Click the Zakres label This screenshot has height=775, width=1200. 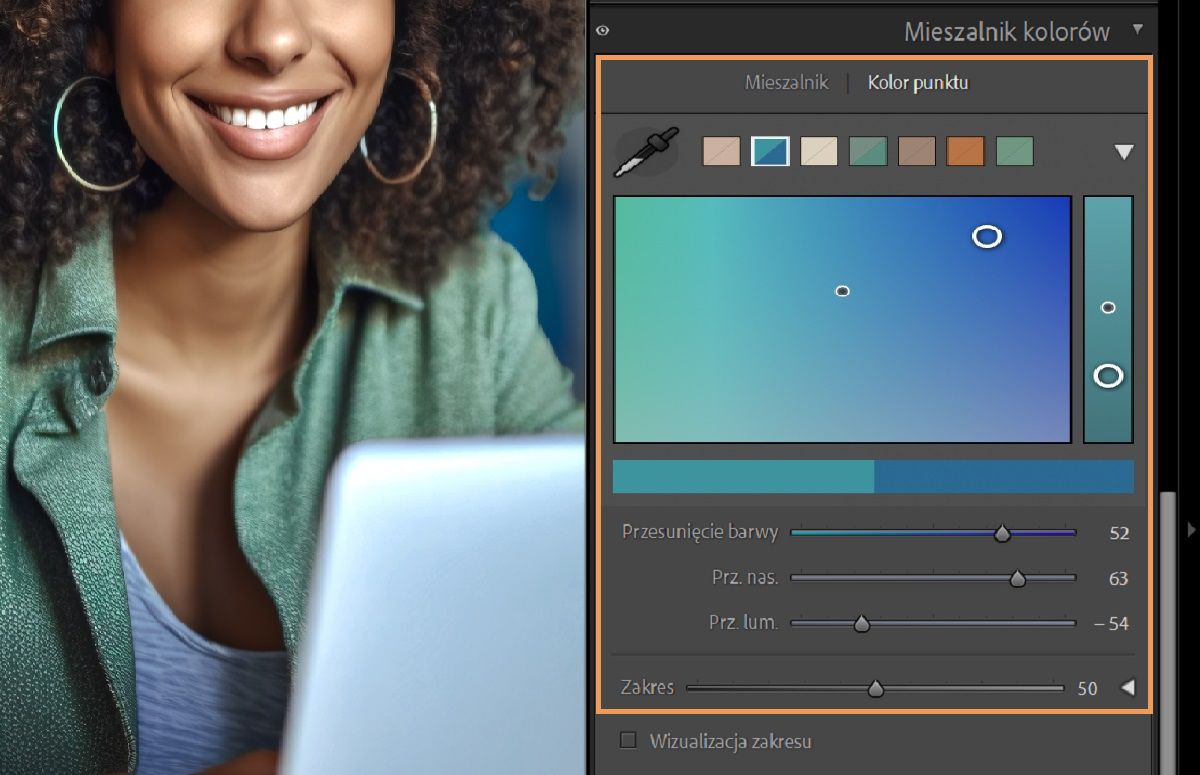[647, 688]
